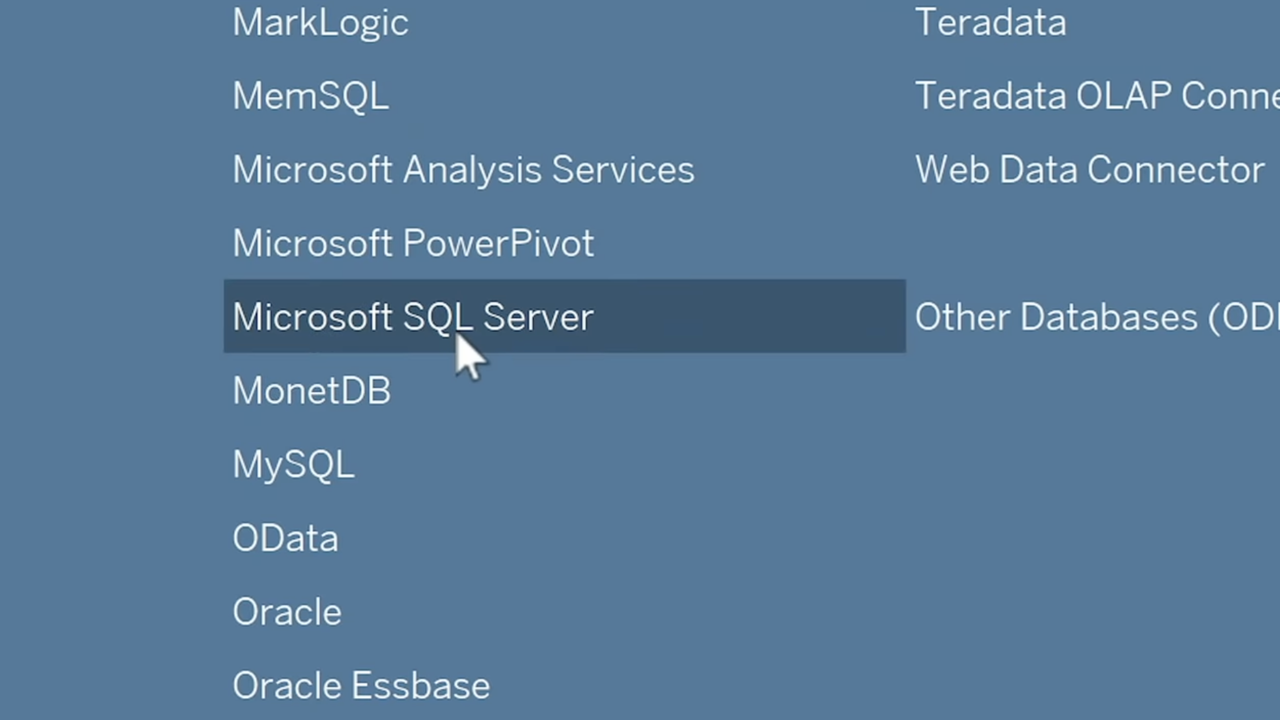Screen dimensions: 1280x720
Task: Pick the OData connector
Action: tap(285, 539)
